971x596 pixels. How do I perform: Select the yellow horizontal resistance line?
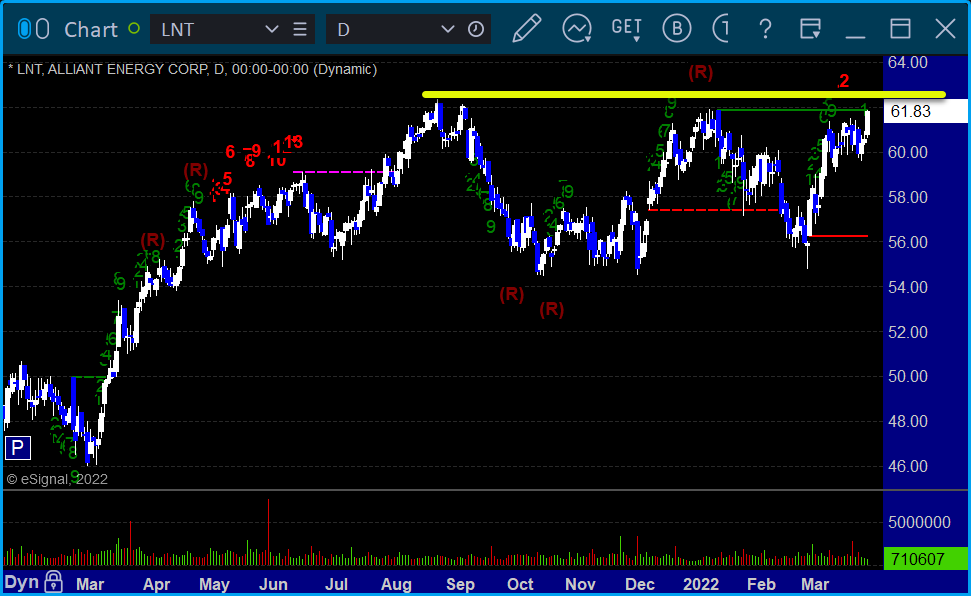click(684, 95)
